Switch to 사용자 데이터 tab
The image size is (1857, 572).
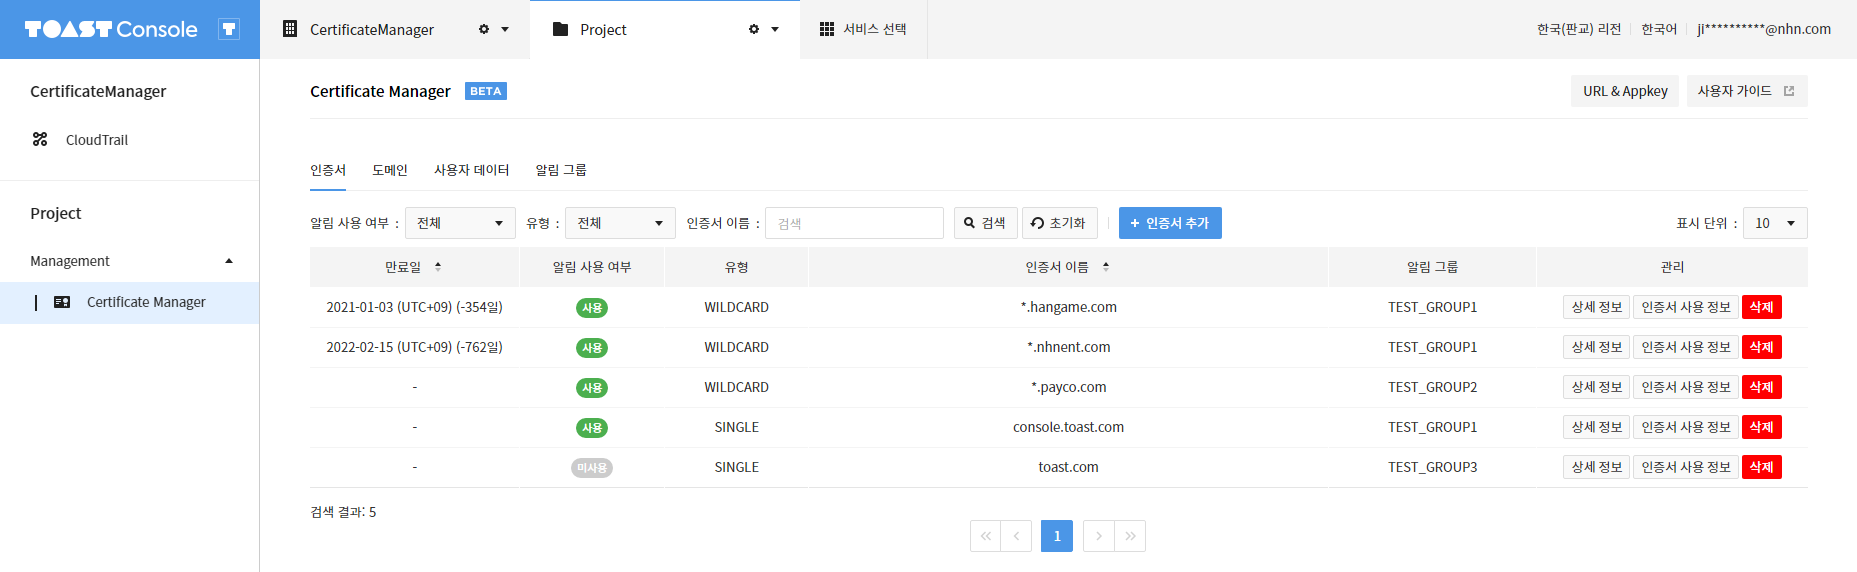(472, 170)
